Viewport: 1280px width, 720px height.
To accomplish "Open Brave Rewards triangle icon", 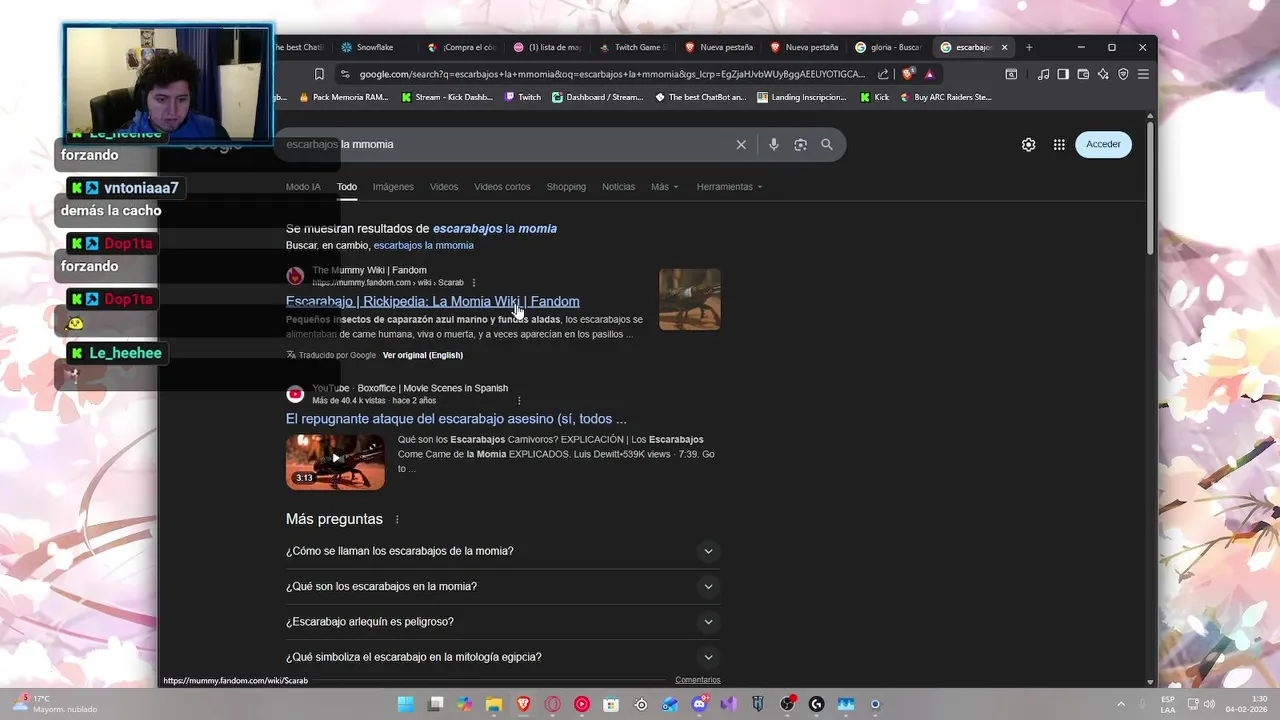I will pyautogui.click(x=929, y=74).
